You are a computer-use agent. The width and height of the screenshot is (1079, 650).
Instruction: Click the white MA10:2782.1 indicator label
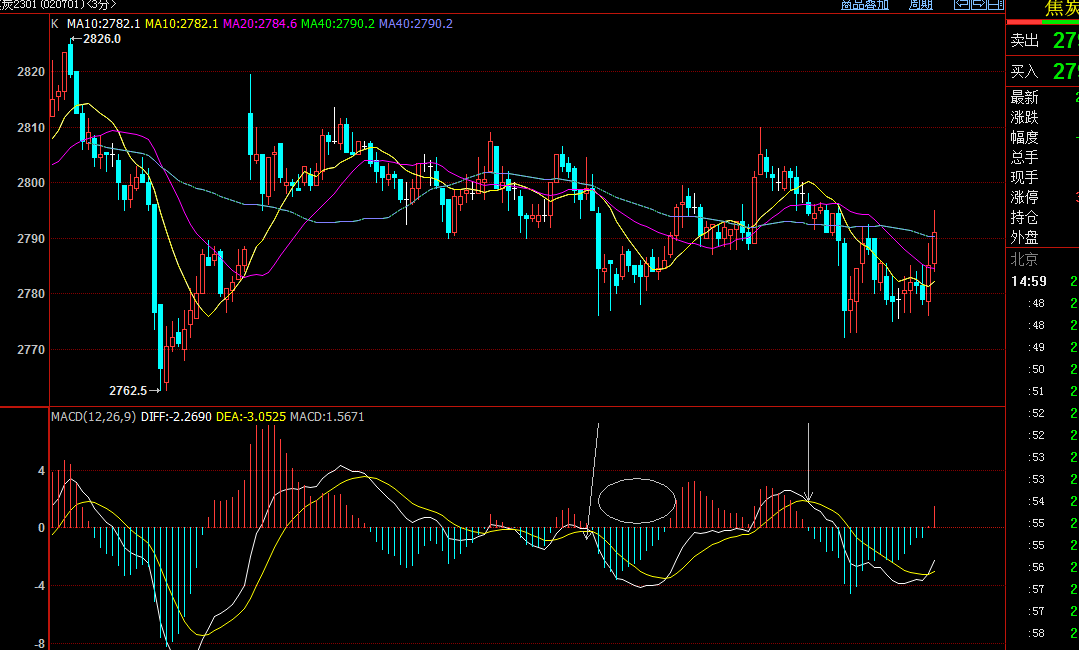(103, 23)
